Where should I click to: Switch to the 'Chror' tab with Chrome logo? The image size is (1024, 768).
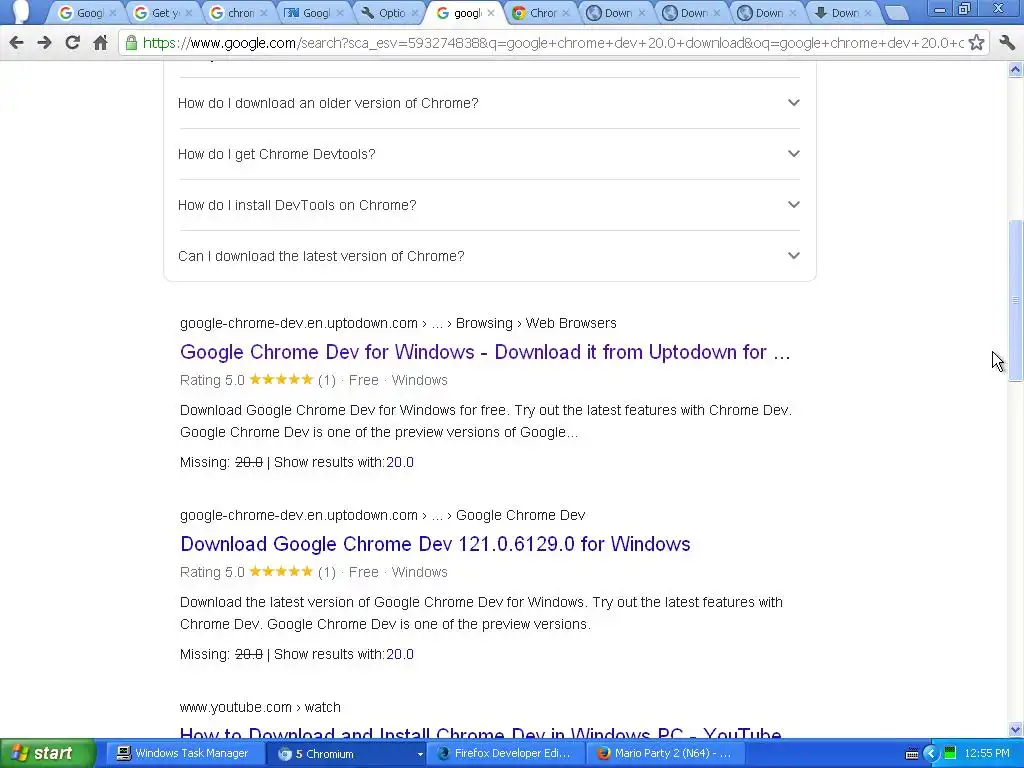click(x=541, y=13)
